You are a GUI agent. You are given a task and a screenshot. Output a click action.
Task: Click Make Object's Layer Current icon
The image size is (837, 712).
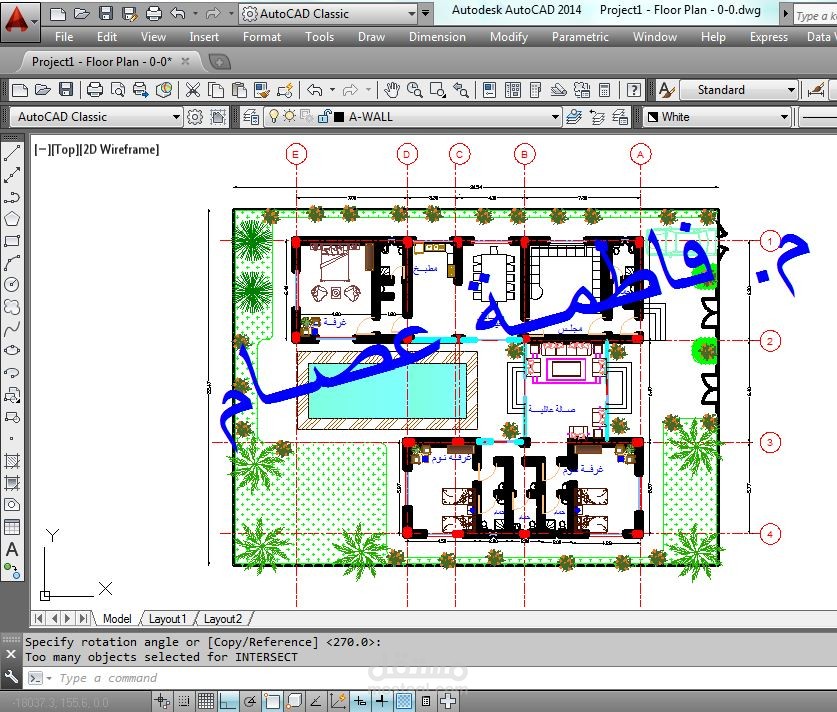574,116
